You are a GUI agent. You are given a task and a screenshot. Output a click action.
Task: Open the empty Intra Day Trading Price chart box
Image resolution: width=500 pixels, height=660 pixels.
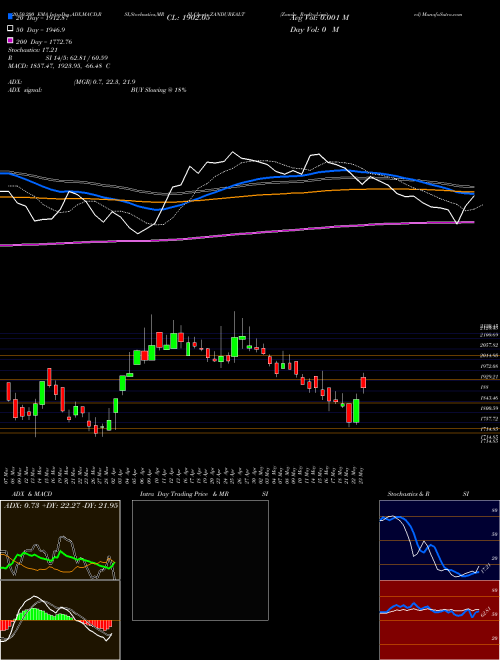[200, 560]
